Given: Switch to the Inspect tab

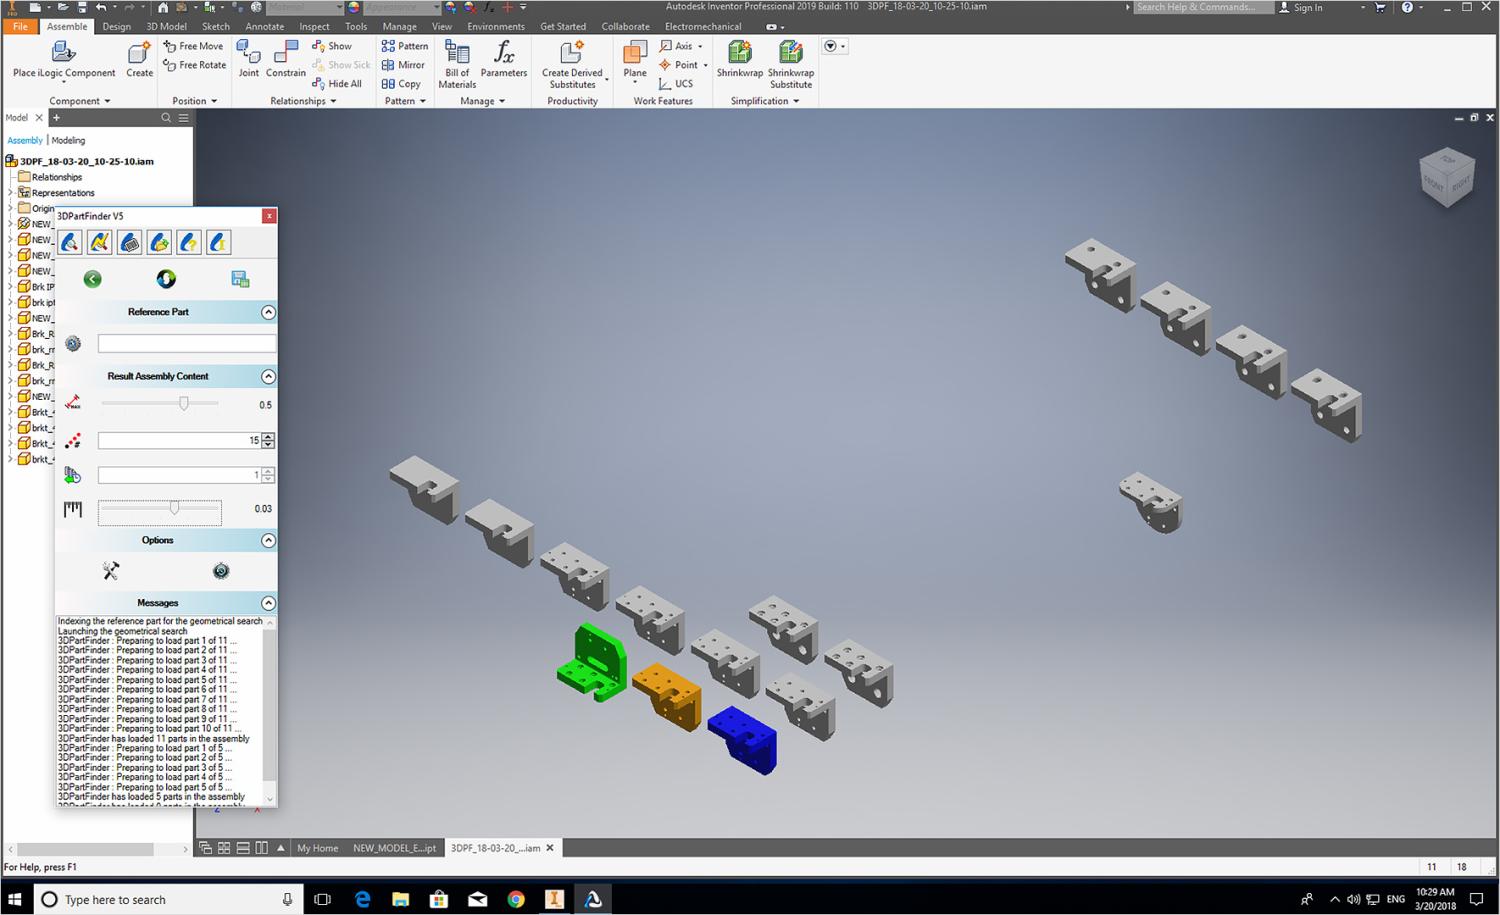Looking at the screenshot, I should pyautogui.click(x=314, y=26).
